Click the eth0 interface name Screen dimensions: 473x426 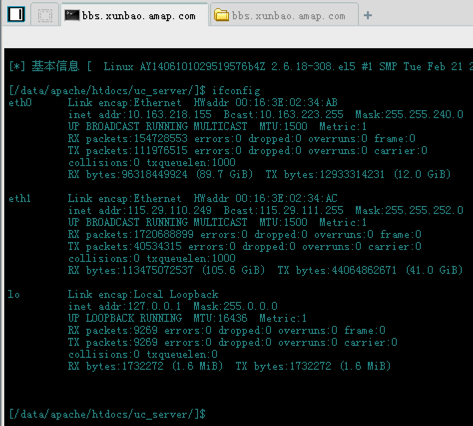click(20, 102)
